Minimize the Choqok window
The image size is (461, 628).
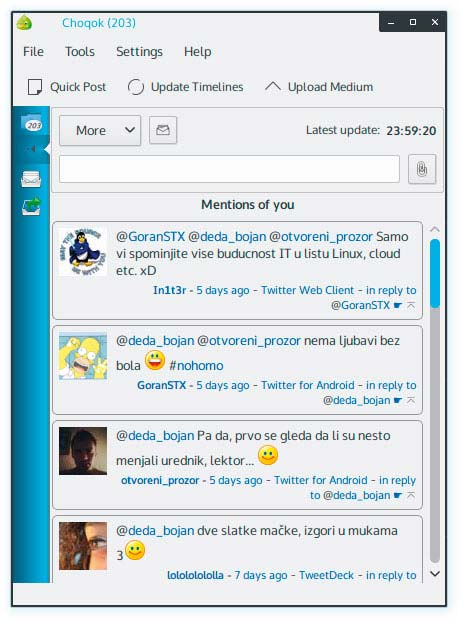[391, 22]
